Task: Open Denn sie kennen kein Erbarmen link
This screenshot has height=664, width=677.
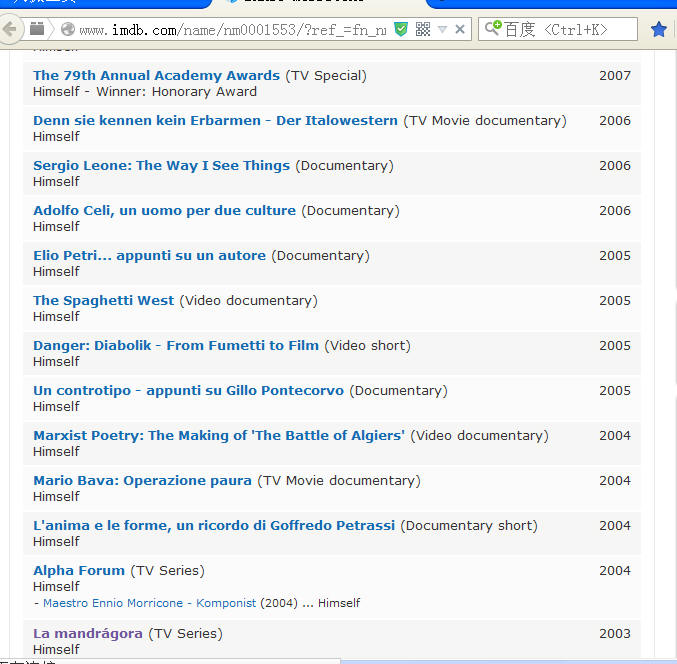Action: click(x=215, y=120)
